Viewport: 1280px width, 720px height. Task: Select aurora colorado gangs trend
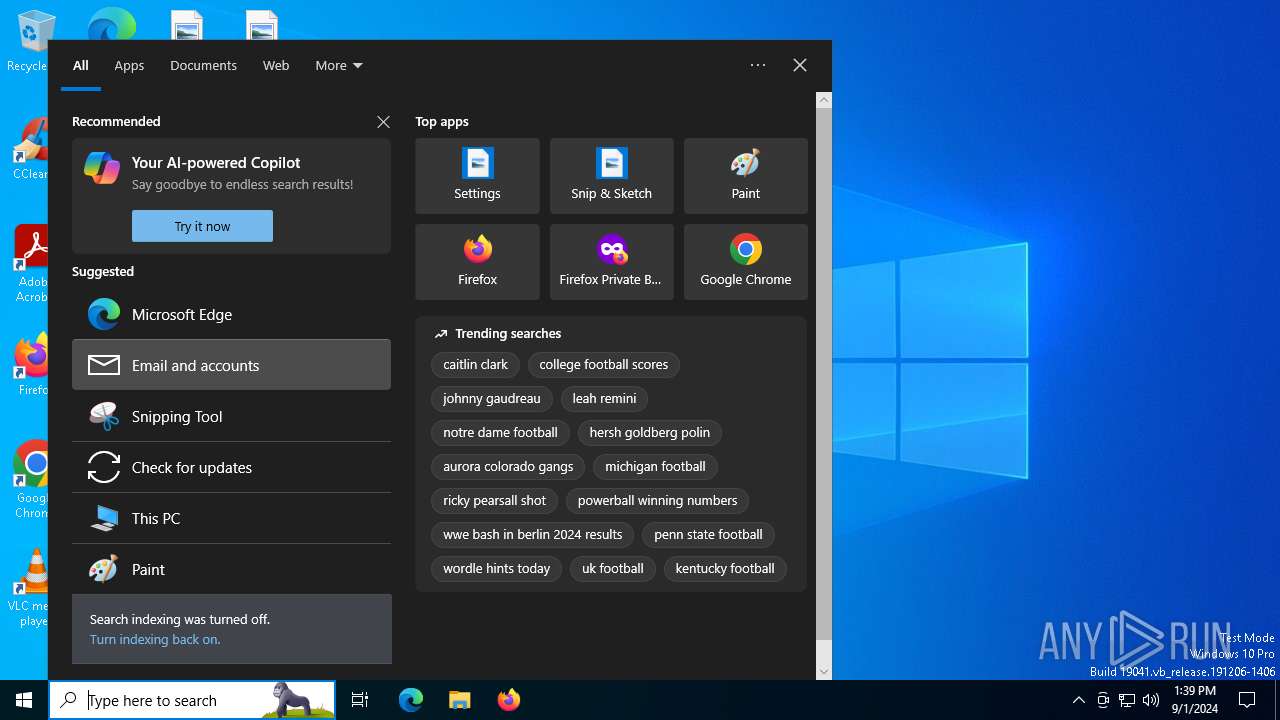click(508, 467)
